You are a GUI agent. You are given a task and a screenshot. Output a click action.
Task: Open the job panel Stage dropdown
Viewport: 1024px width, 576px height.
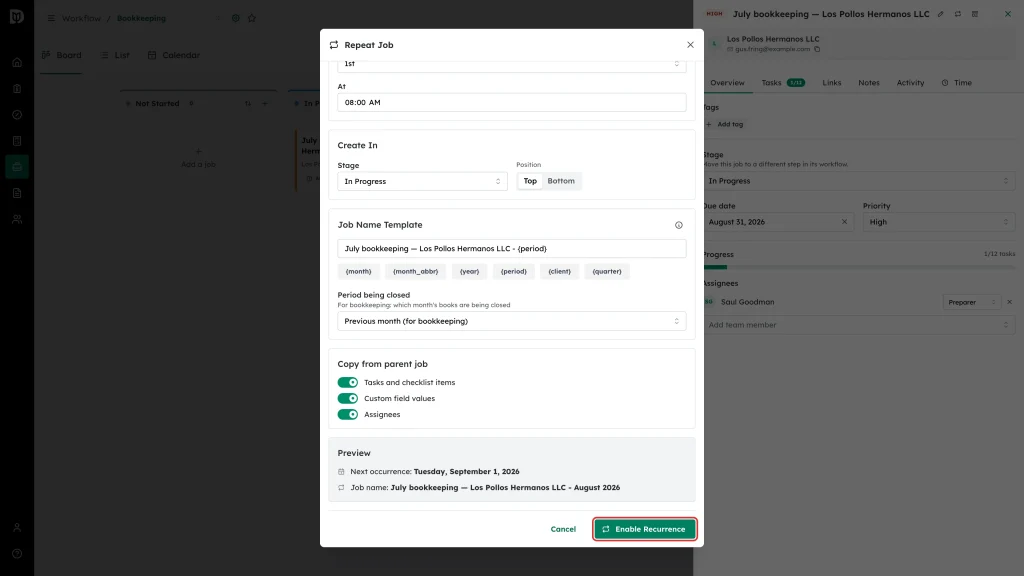pos(858,181)
